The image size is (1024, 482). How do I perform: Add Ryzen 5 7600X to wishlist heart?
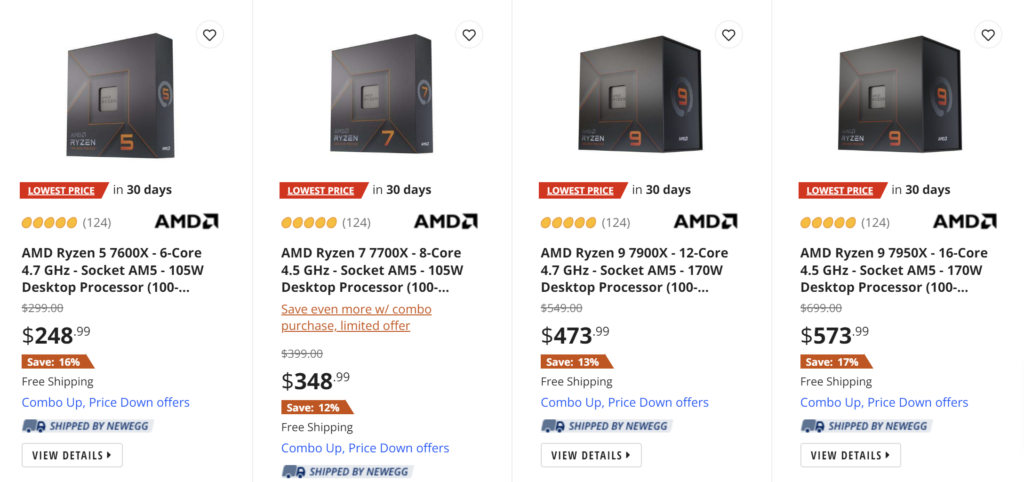pos(209,35)
